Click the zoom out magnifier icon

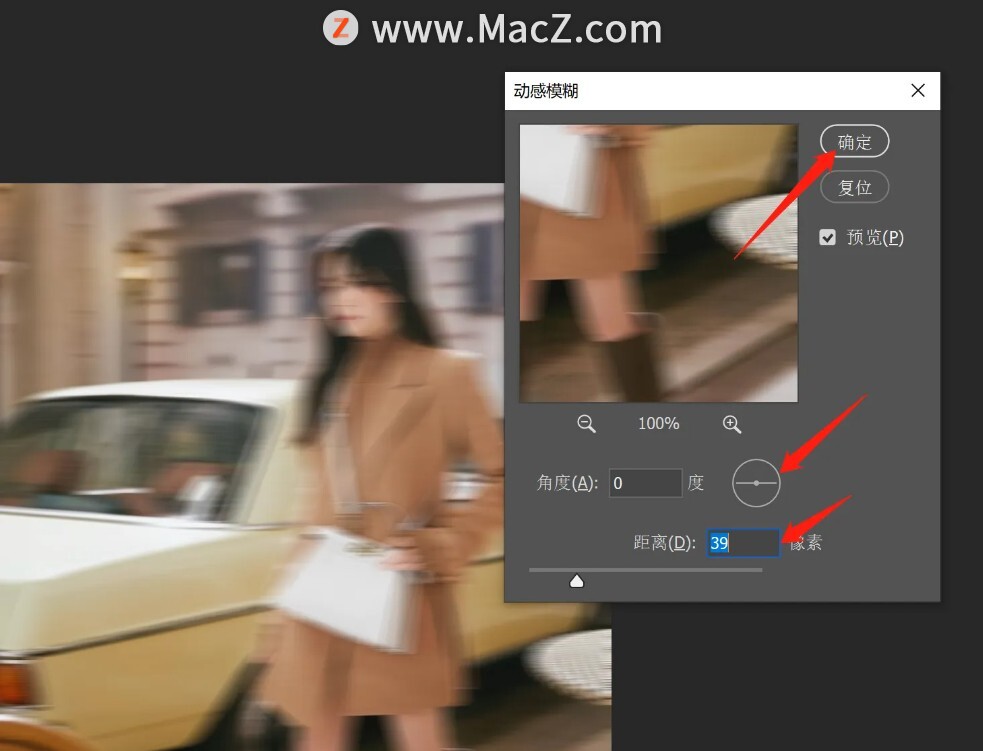(x=586, y=424)
